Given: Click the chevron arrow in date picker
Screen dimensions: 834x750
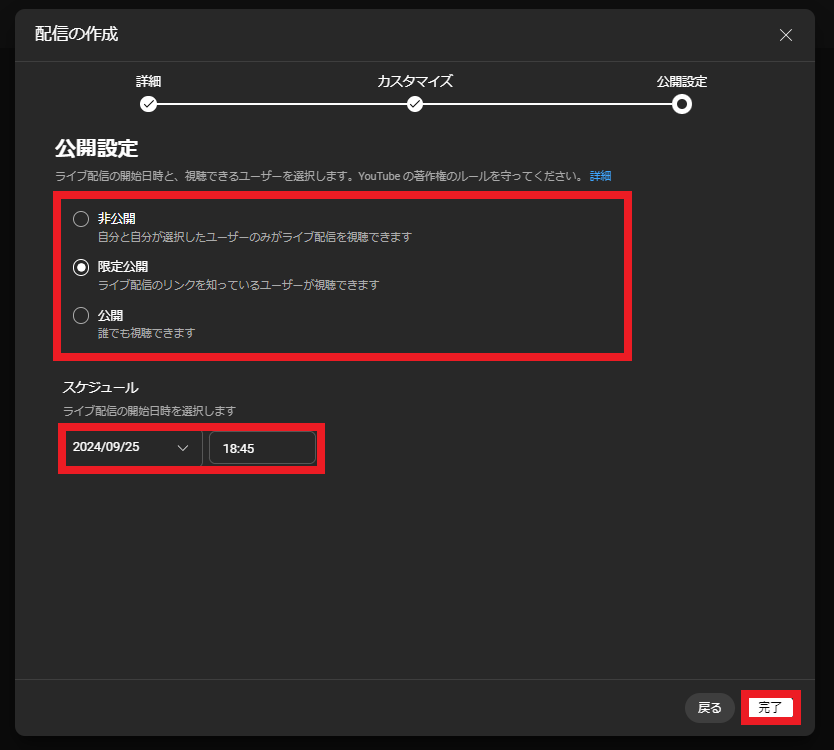Looking at the screenshot, I should pos(183,448).
